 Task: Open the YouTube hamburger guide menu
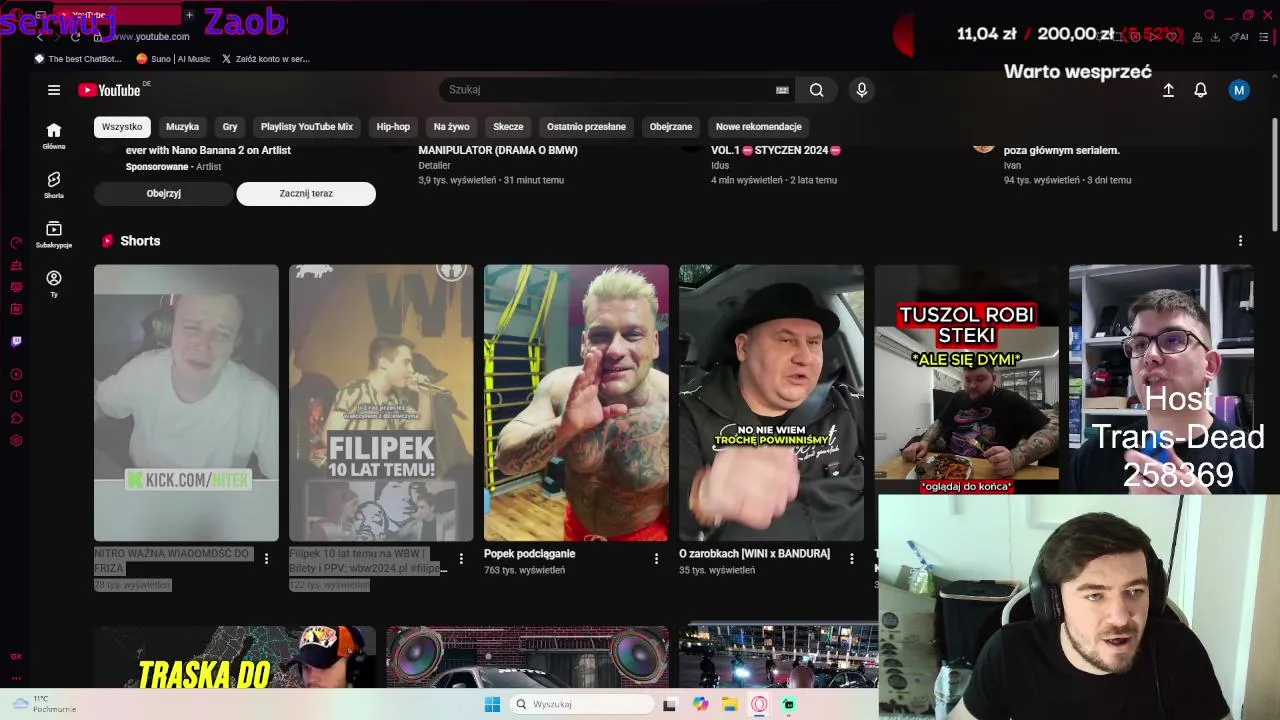click(54, 90)
